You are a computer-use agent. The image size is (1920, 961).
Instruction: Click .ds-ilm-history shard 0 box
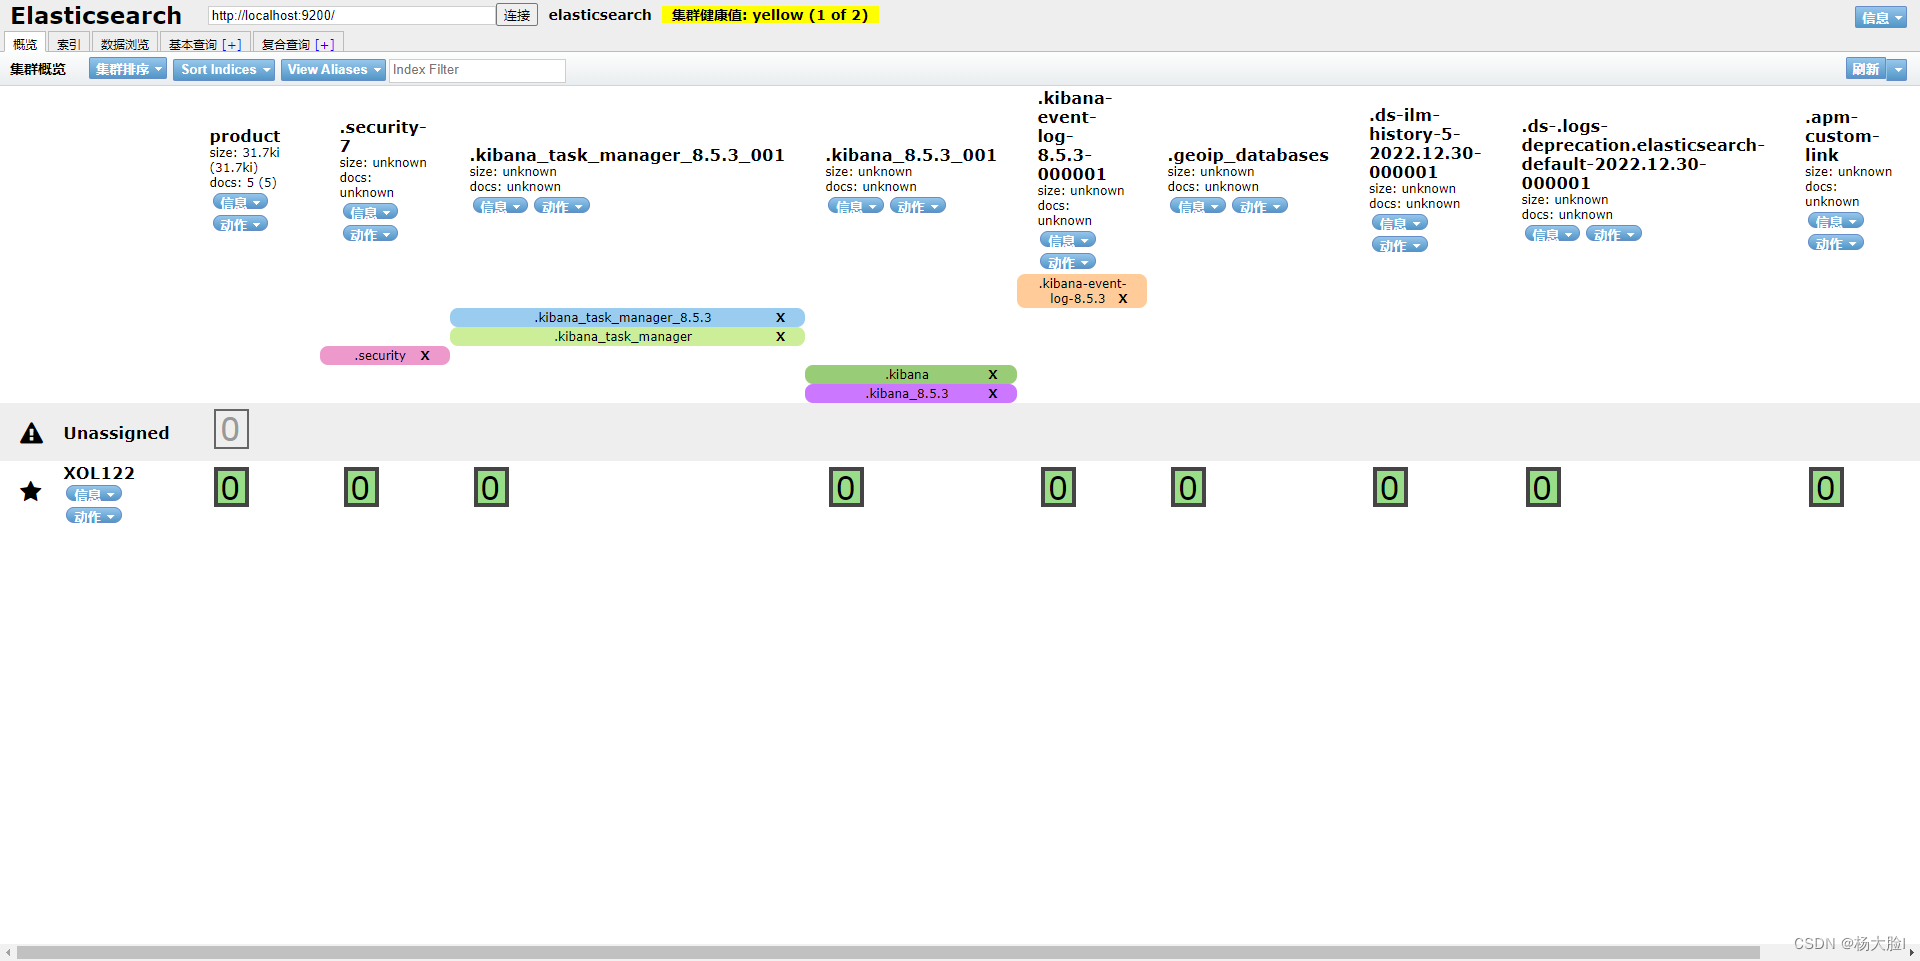[x=1390, y=488]
